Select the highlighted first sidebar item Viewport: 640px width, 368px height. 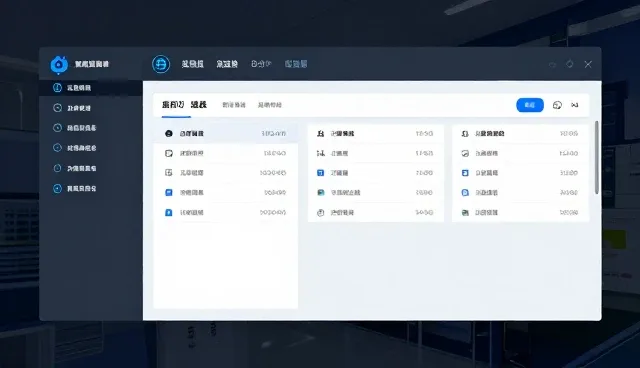point(91,88)
